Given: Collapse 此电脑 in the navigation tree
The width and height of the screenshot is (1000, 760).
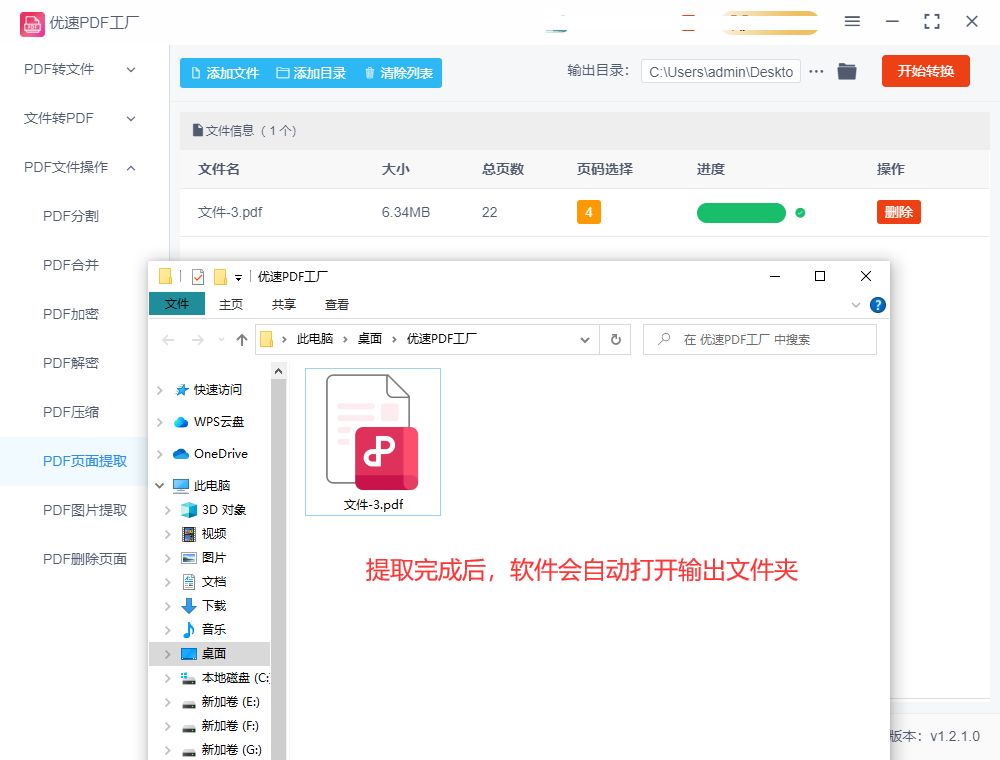Looking at the screenshot, I should (159, 486).
